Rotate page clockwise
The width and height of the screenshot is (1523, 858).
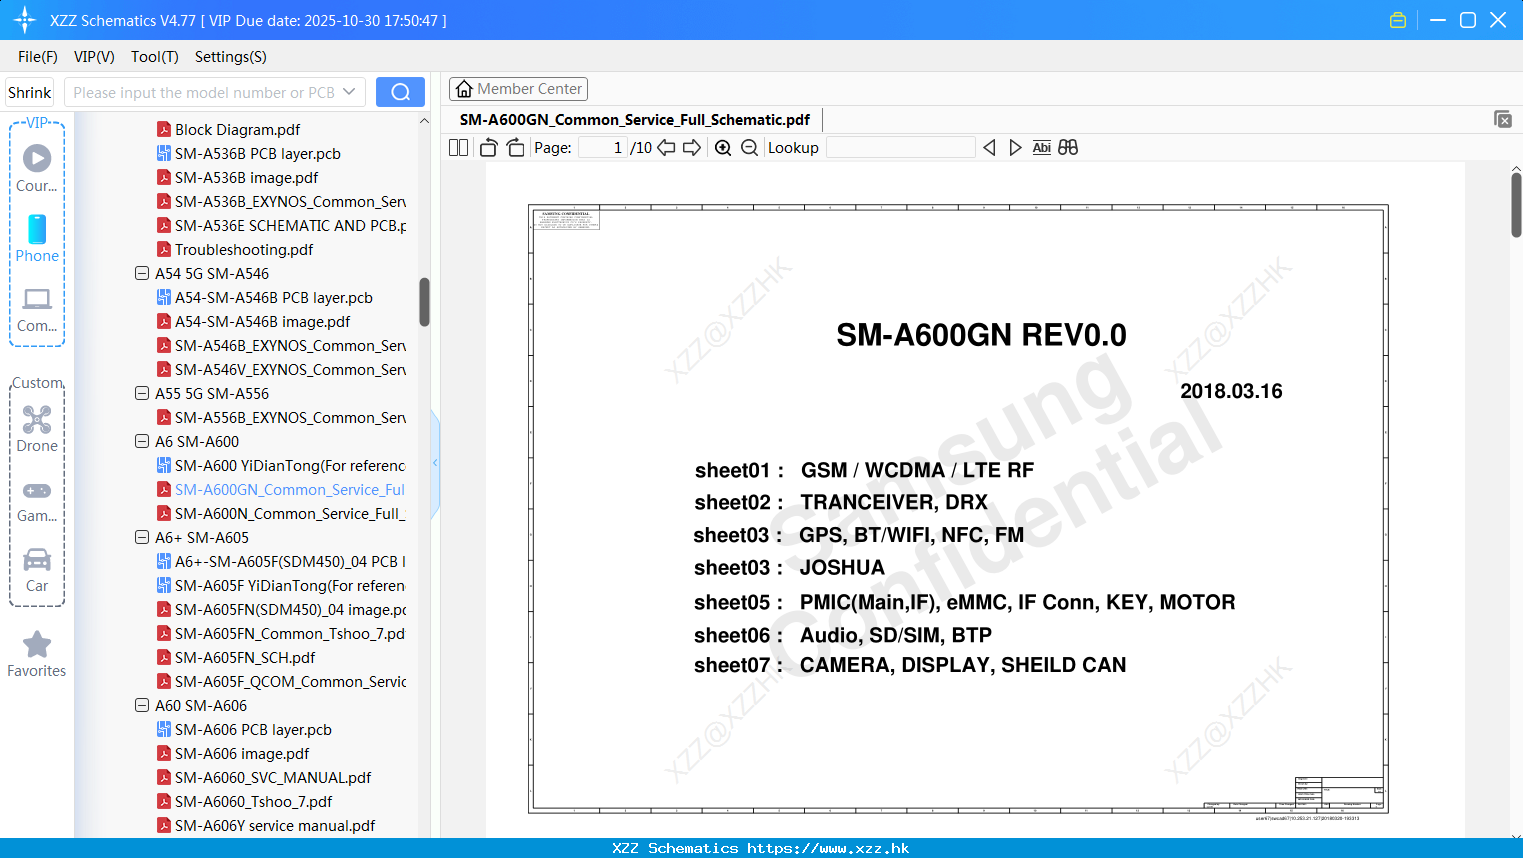tap(515, 147)
